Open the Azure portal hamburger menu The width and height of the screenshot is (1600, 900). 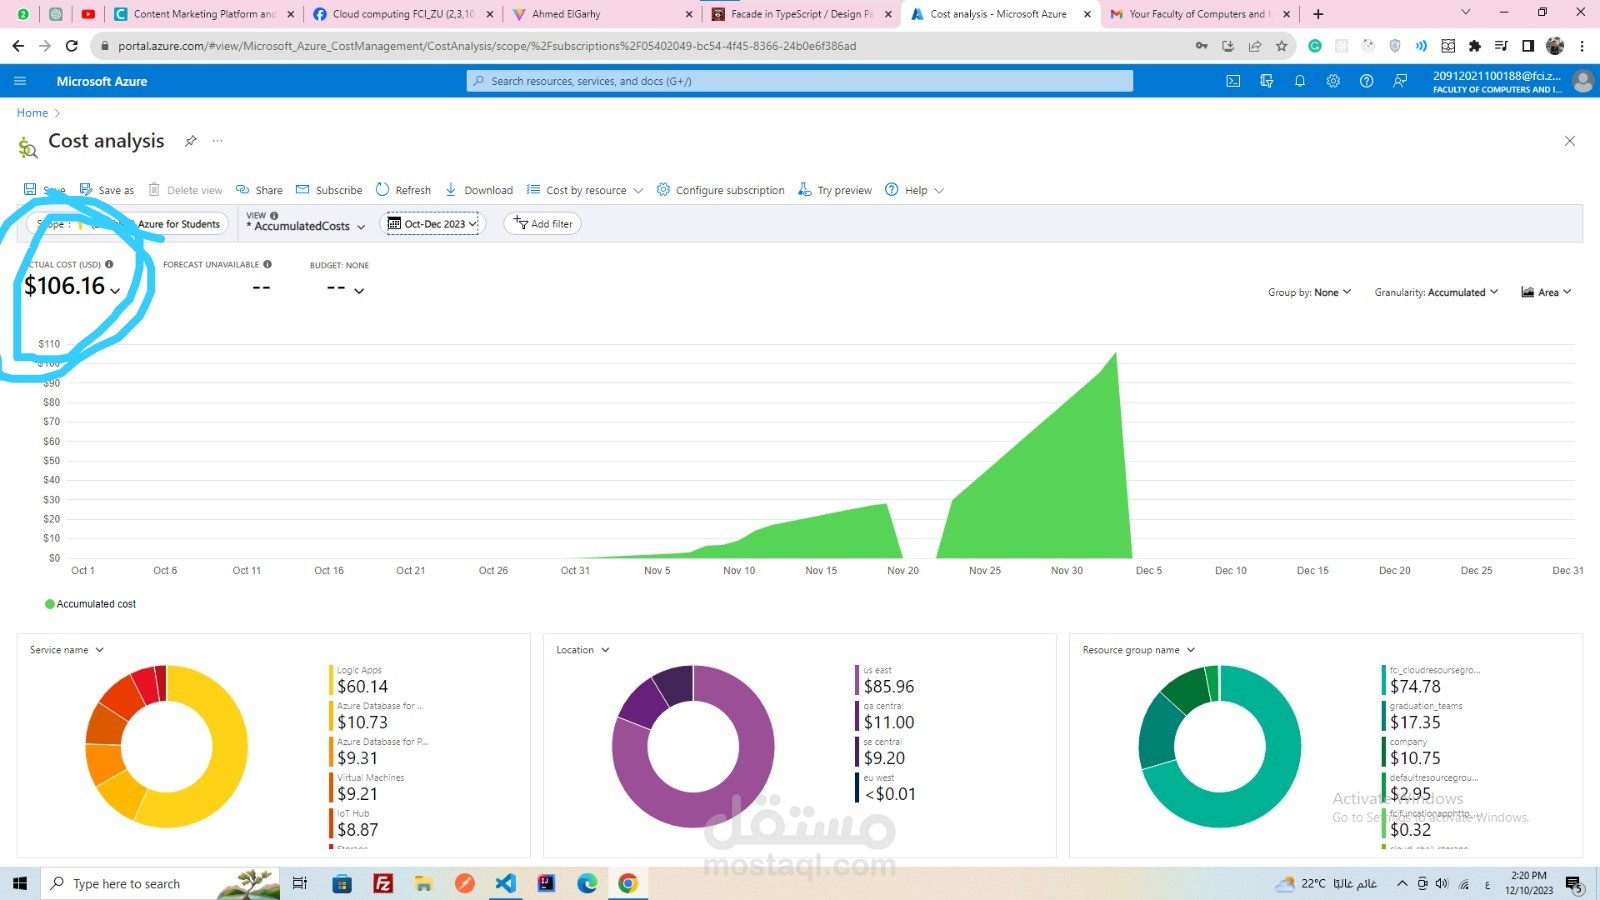click(x=20, y=81)
